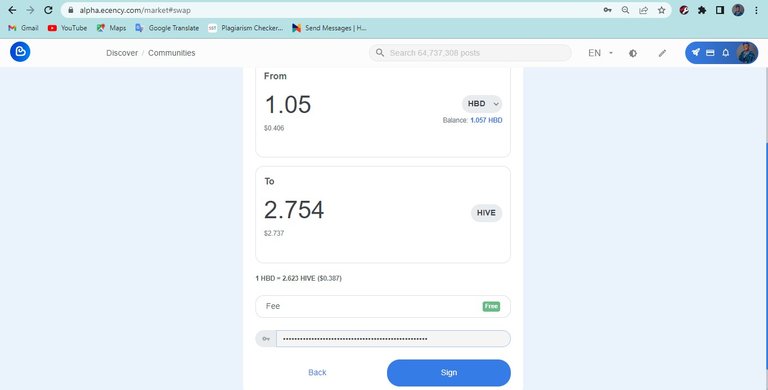Viewport: 768px width, 390px height.
Task: Click balance 1.057 HBD link
Action: (x=486, y=120)
